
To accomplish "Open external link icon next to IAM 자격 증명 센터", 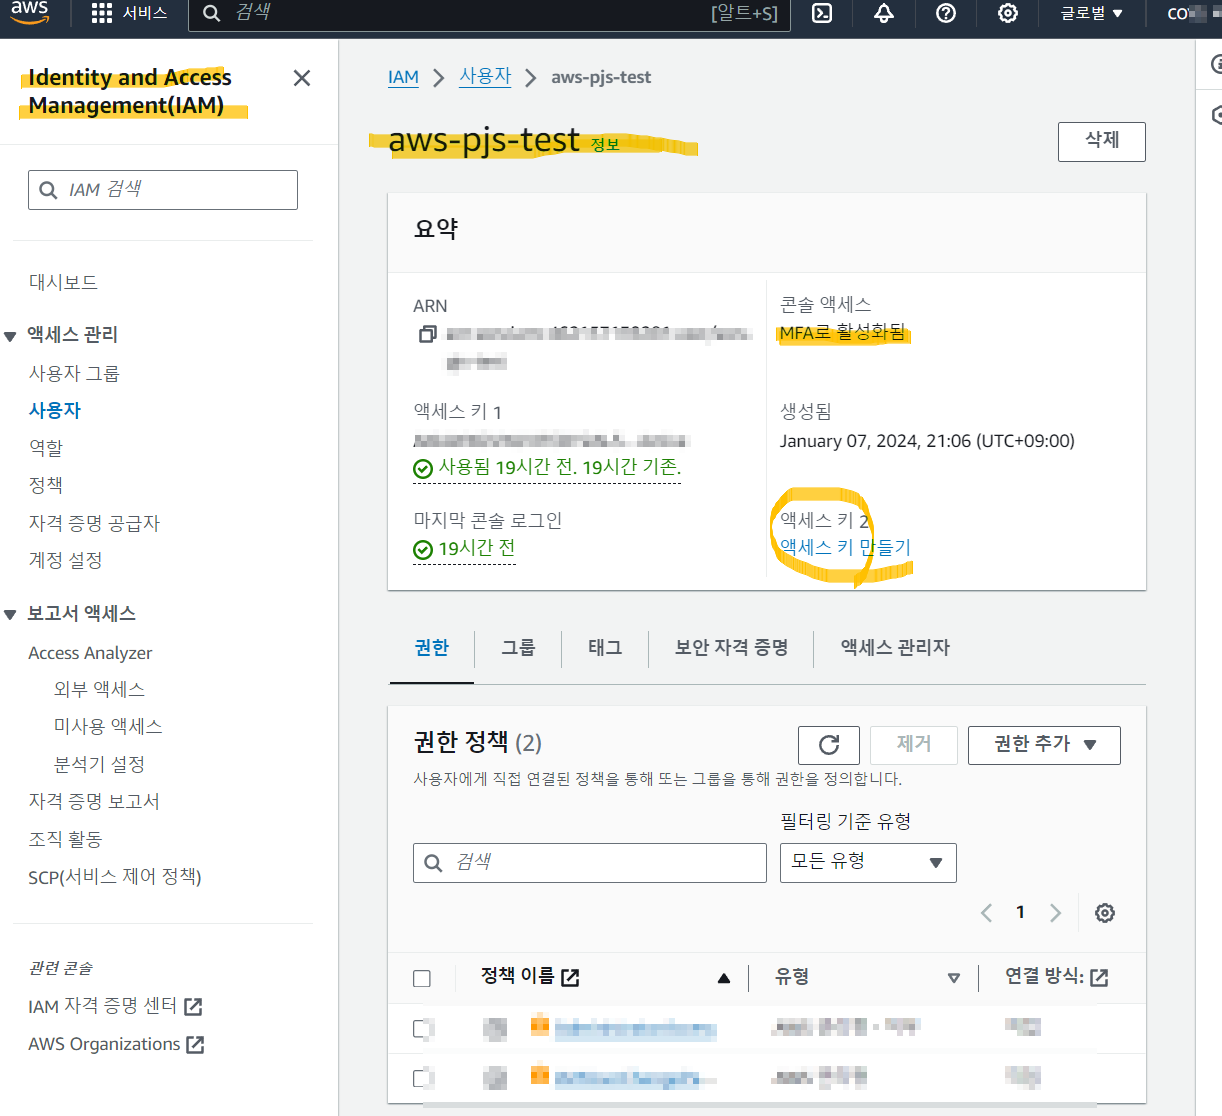I will 194,1007.
